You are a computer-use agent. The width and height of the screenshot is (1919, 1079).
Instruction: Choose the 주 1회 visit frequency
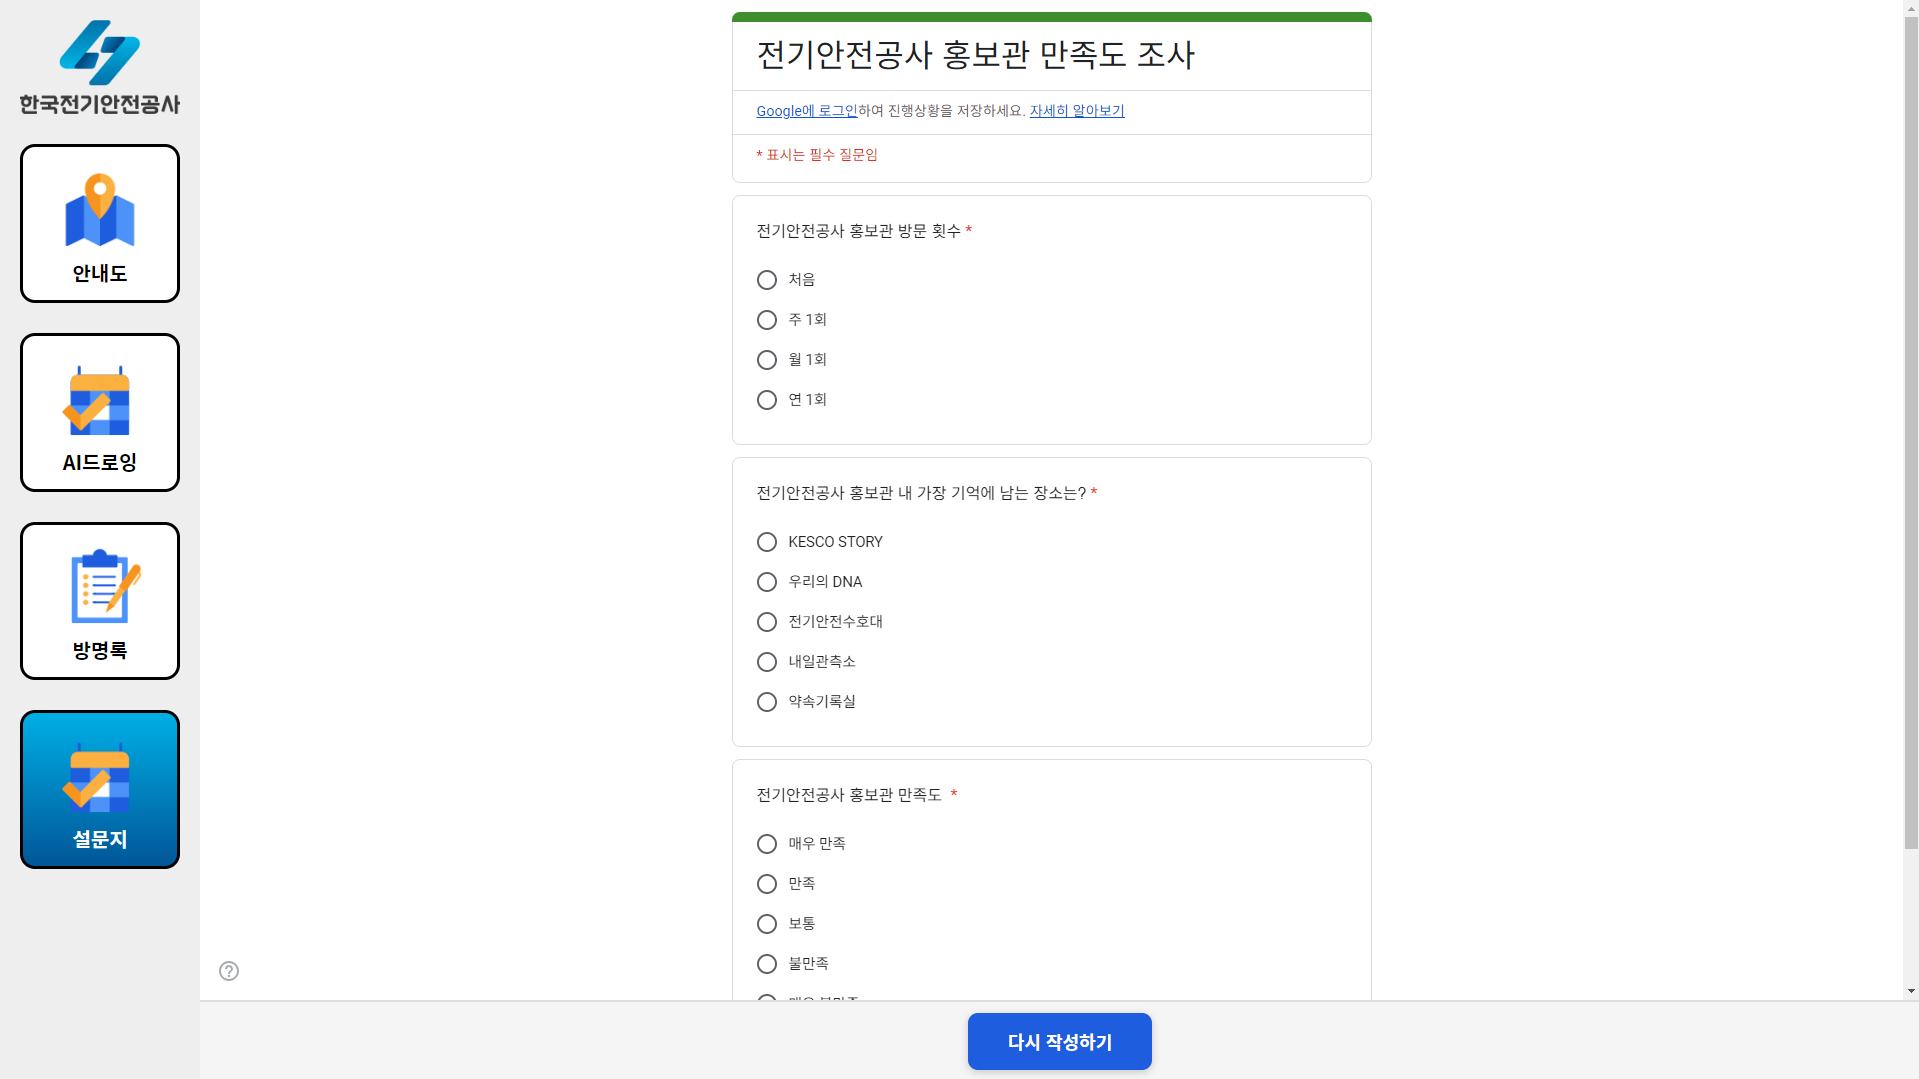(767, 320)
